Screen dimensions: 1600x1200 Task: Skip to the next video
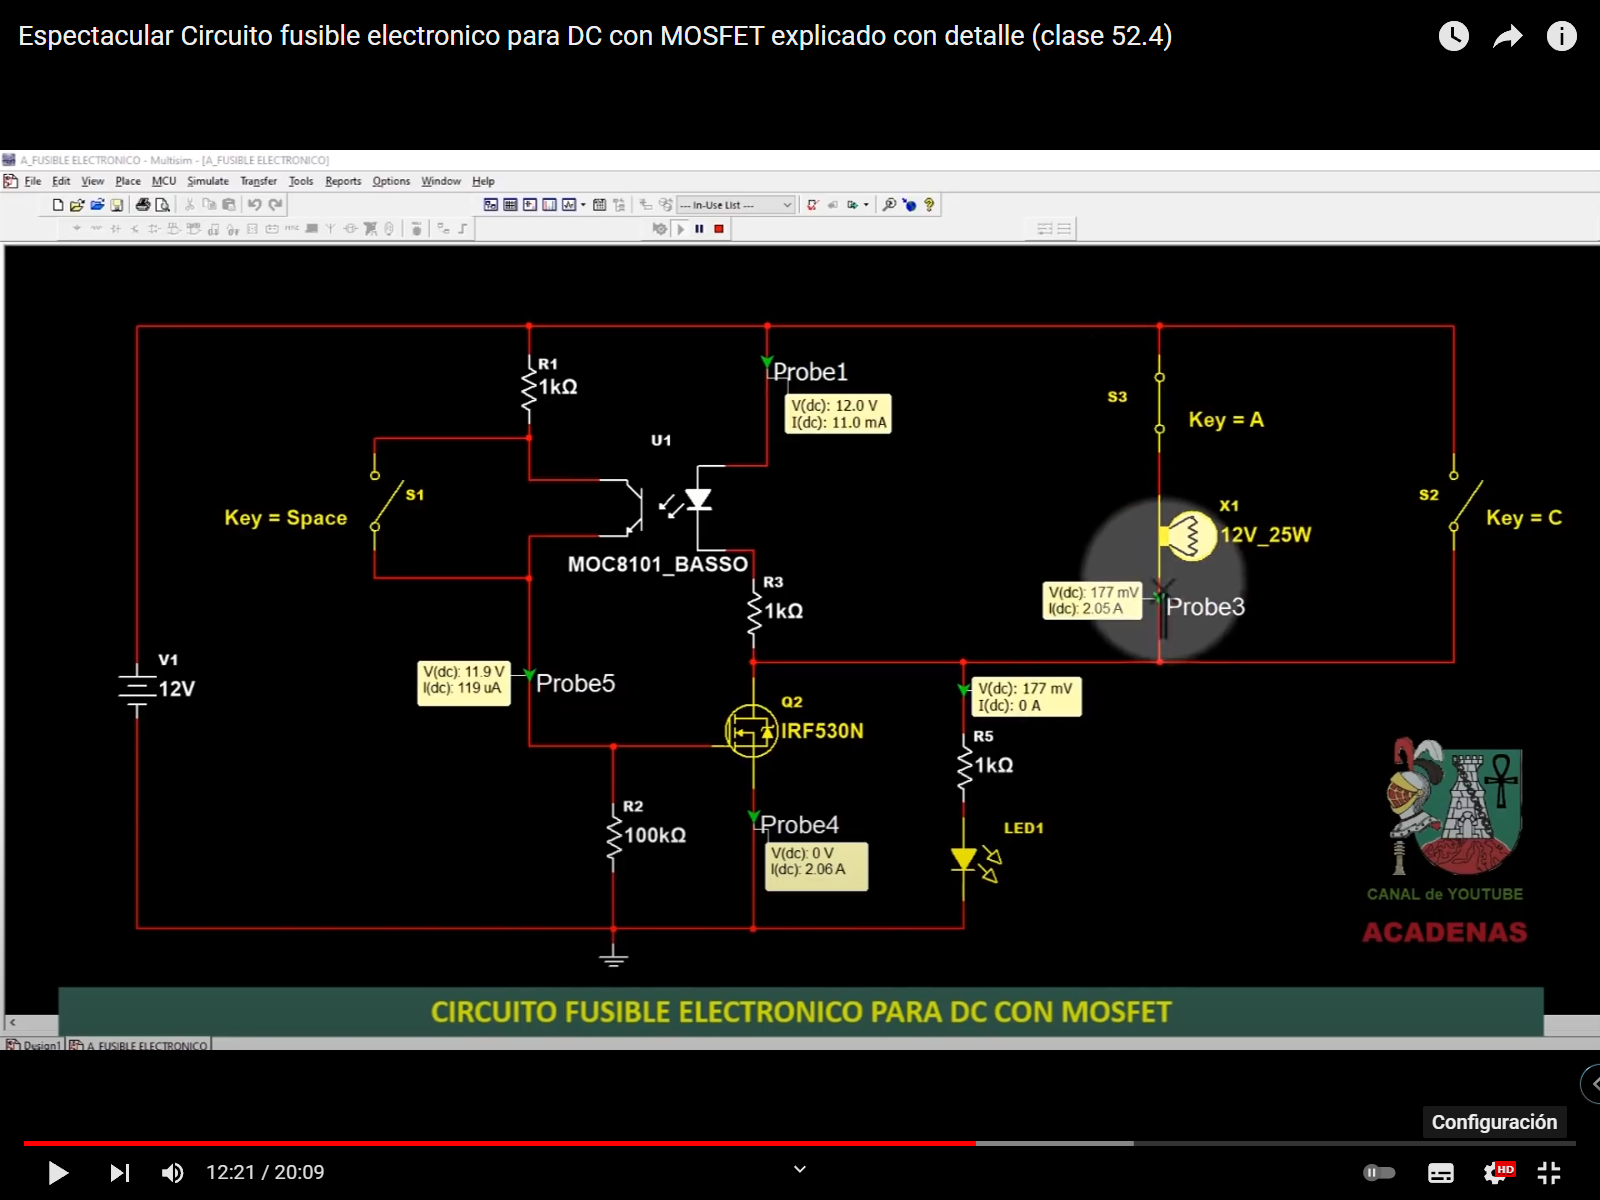pos(119,1173)
